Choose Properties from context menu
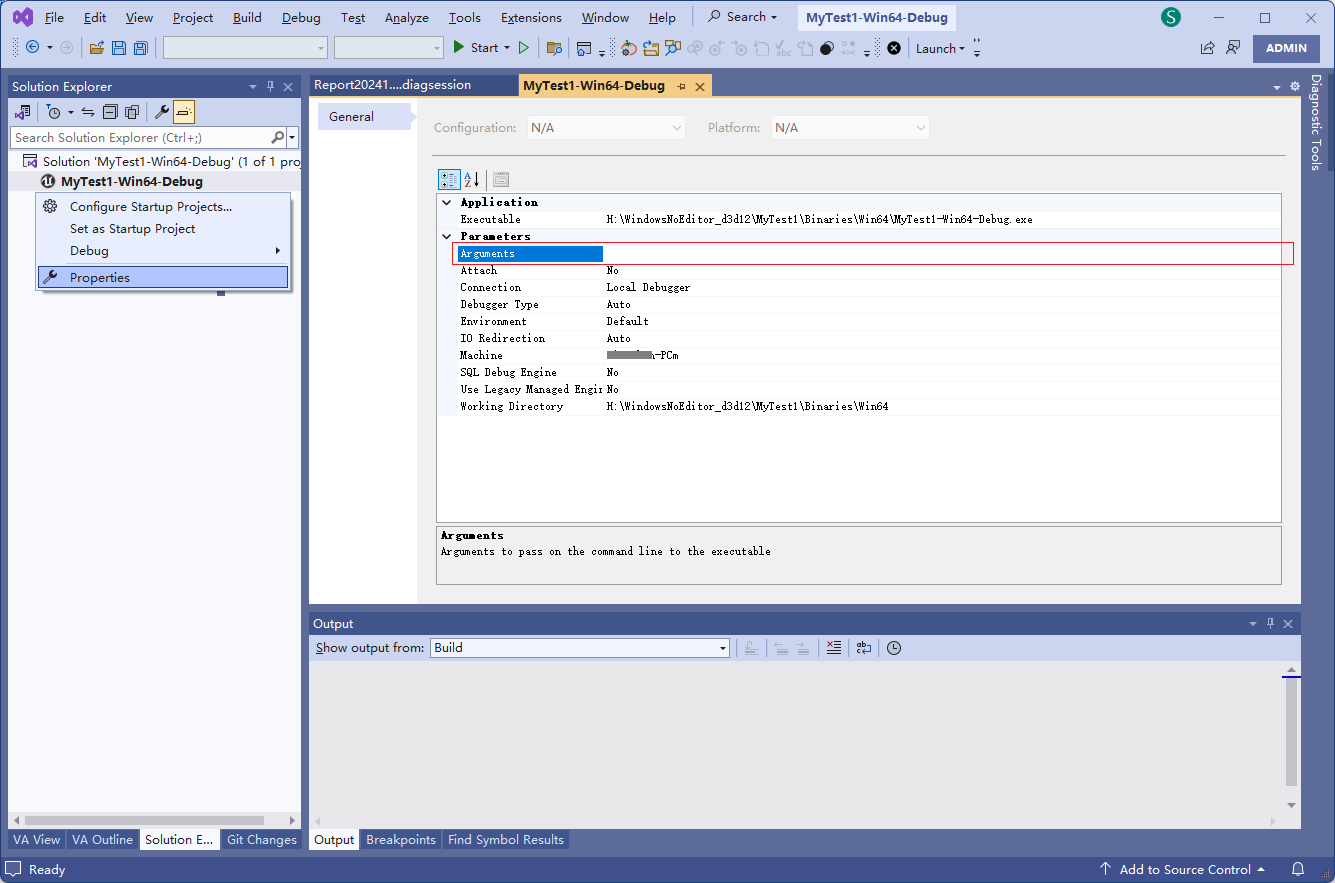The width and height of the screenshot is (1335, 883). coord(163,278)
